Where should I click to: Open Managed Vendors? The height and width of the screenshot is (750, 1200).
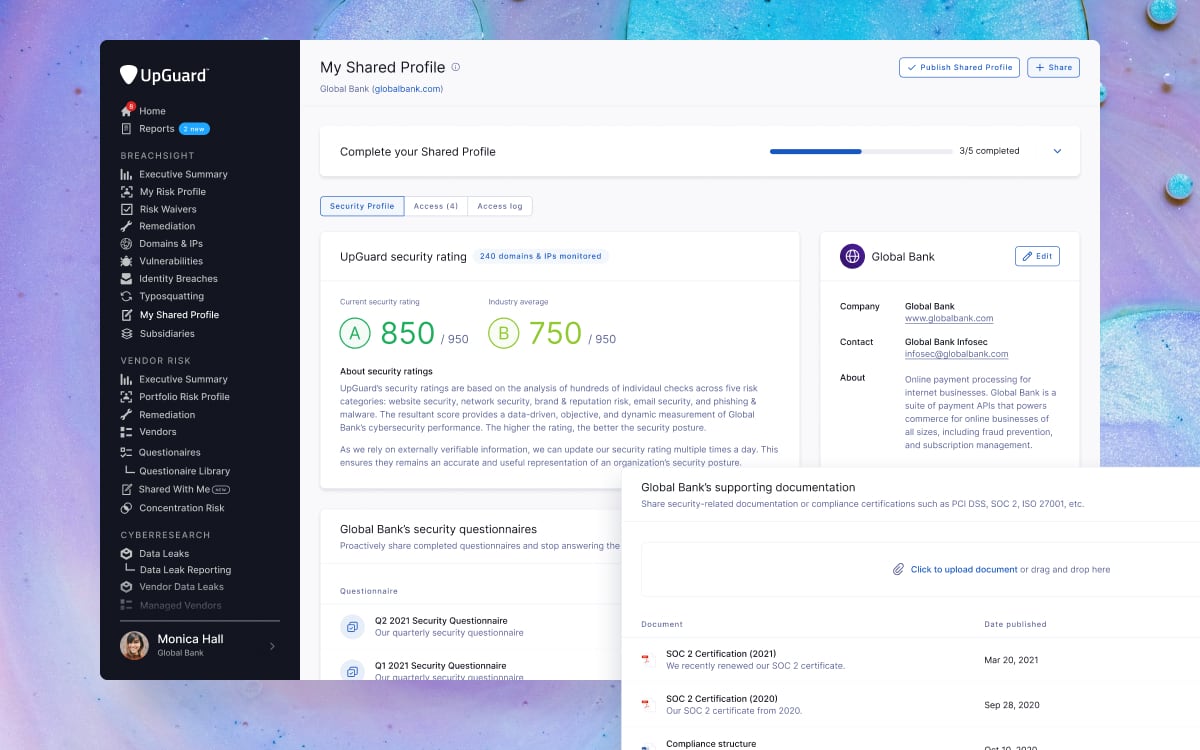[x=170, y=605]
